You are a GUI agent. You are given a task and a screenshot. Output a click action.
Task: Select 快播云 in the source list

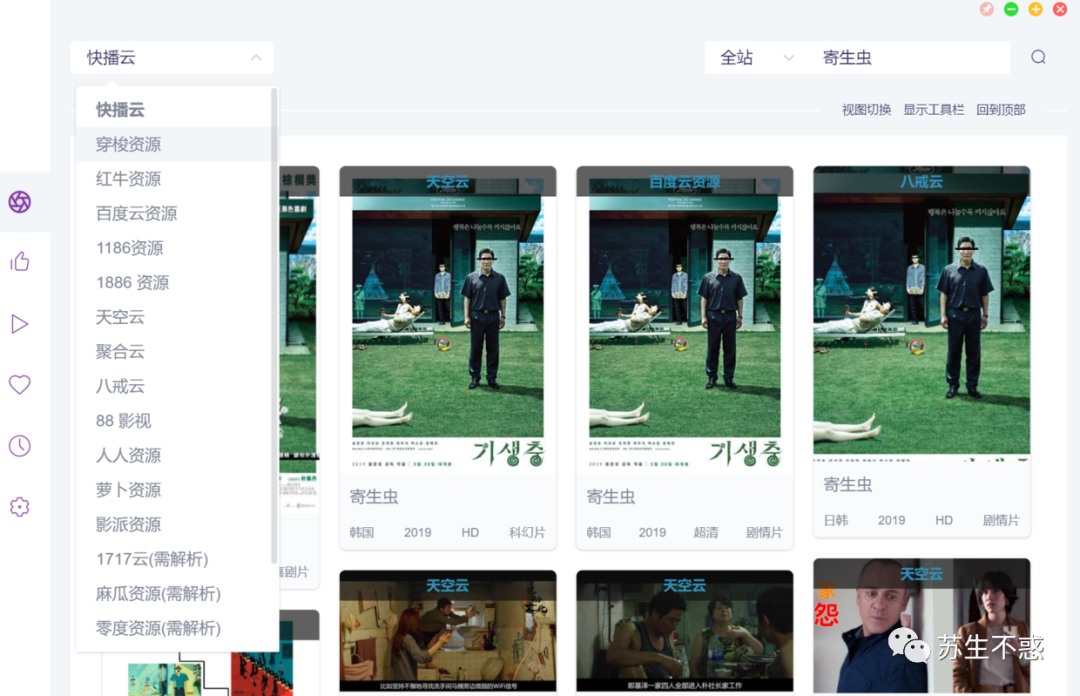[x=174, y=110]
